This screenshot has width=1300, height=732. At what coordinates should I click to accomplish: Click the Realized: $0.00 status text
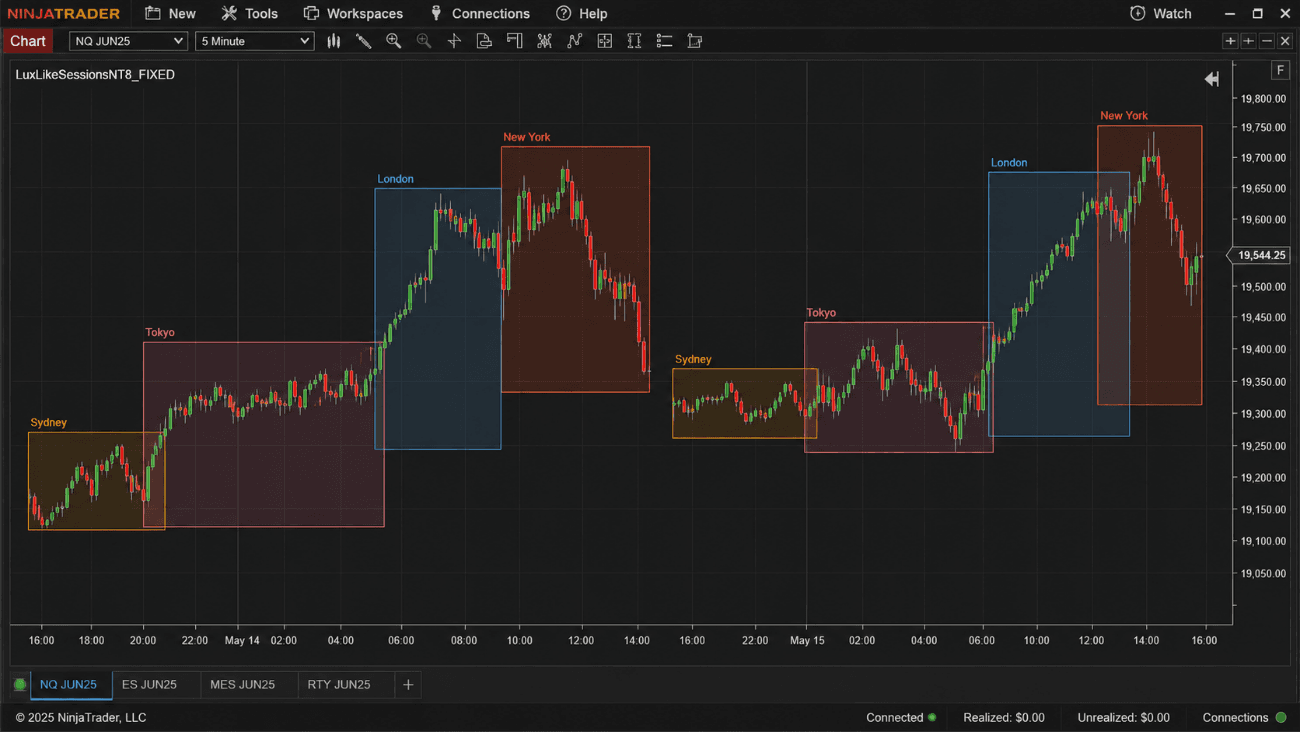click(1004, 717)
